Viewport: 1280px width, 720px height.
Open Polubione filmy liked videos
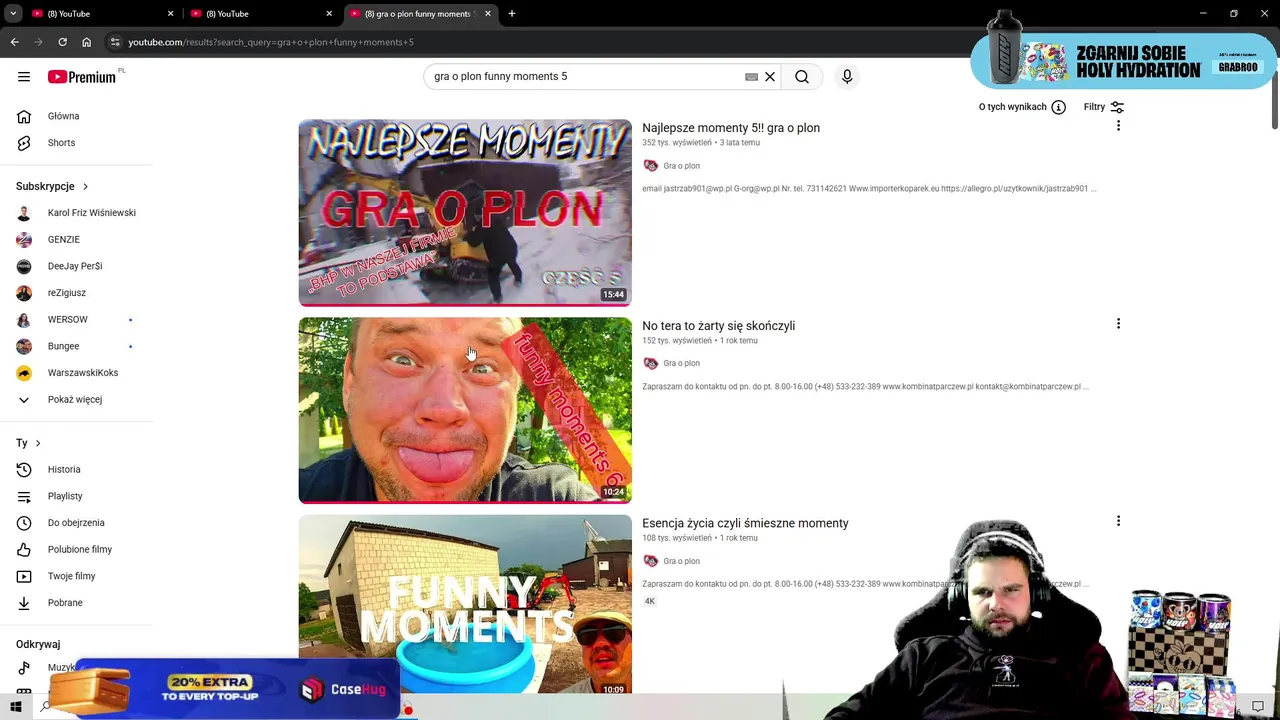[x=78, y=549]
